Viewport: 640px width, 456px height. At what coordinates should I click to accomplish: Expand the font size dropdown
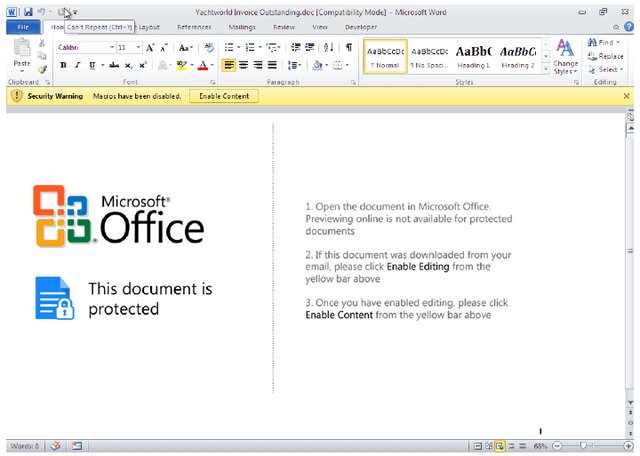(137, 47)
